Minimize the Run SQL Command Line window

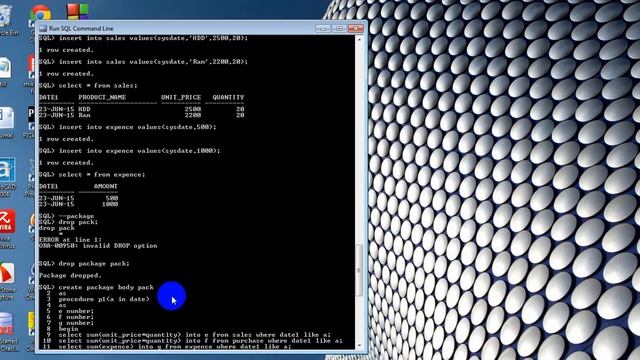[323, 28]
